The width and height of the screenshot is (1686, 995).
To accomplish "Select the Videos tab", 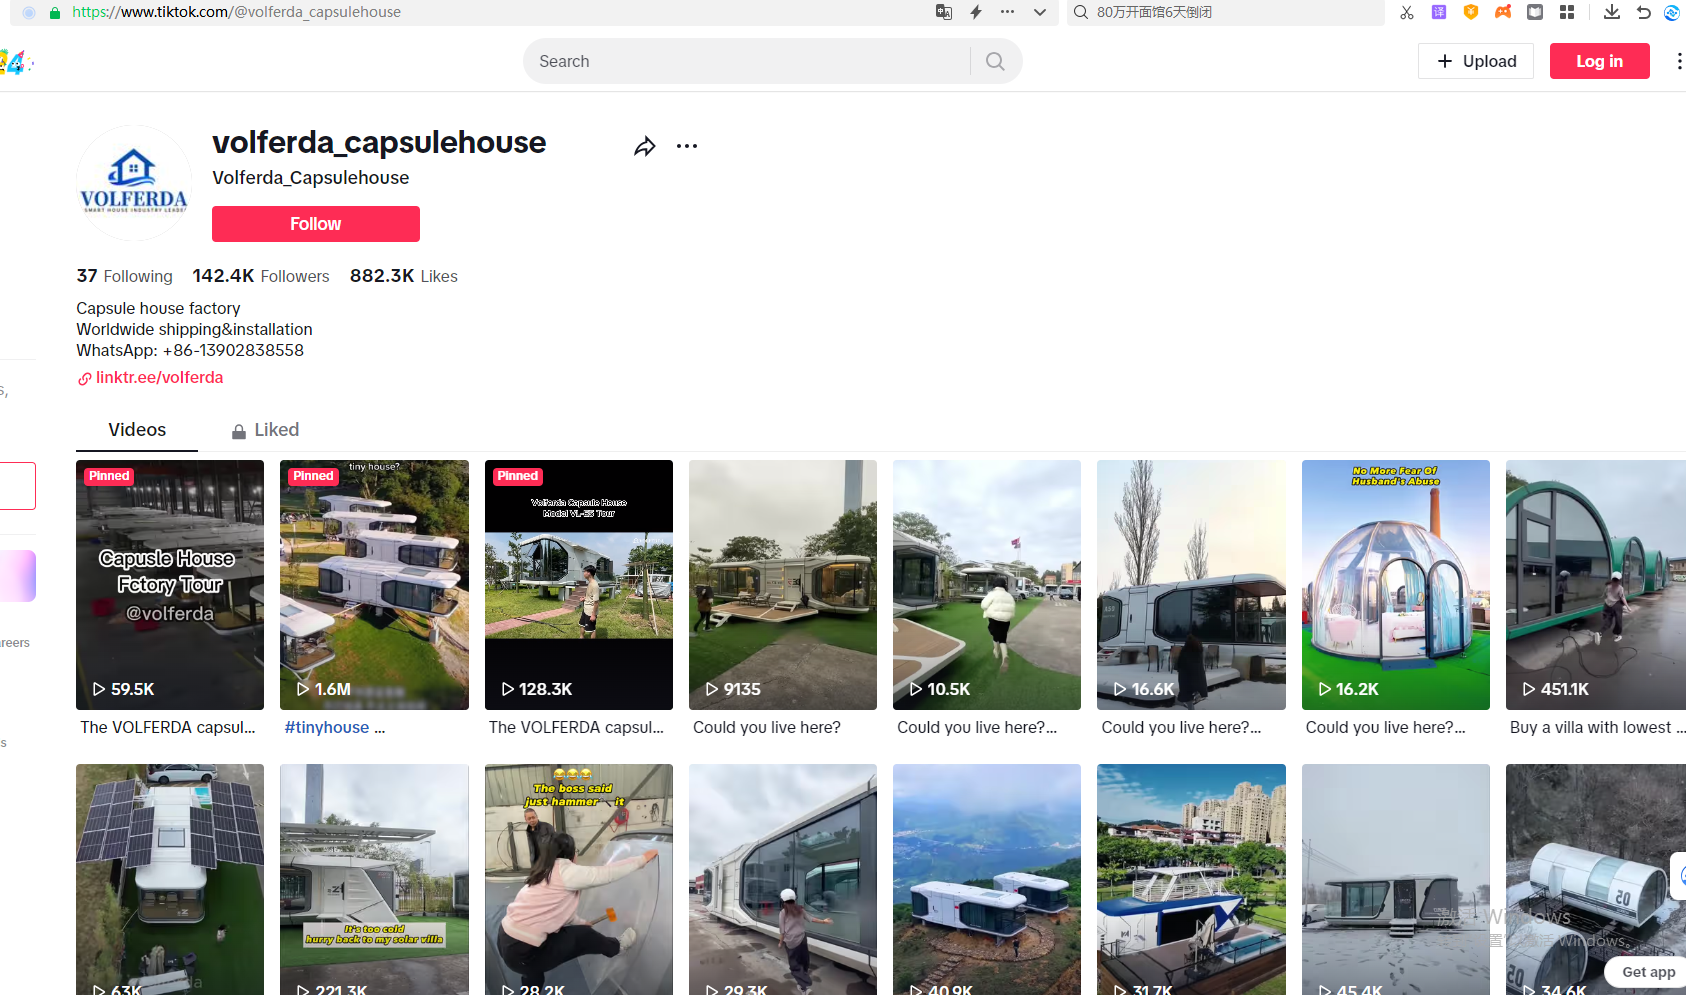I will pyautogui.click(x=137, y=430).
